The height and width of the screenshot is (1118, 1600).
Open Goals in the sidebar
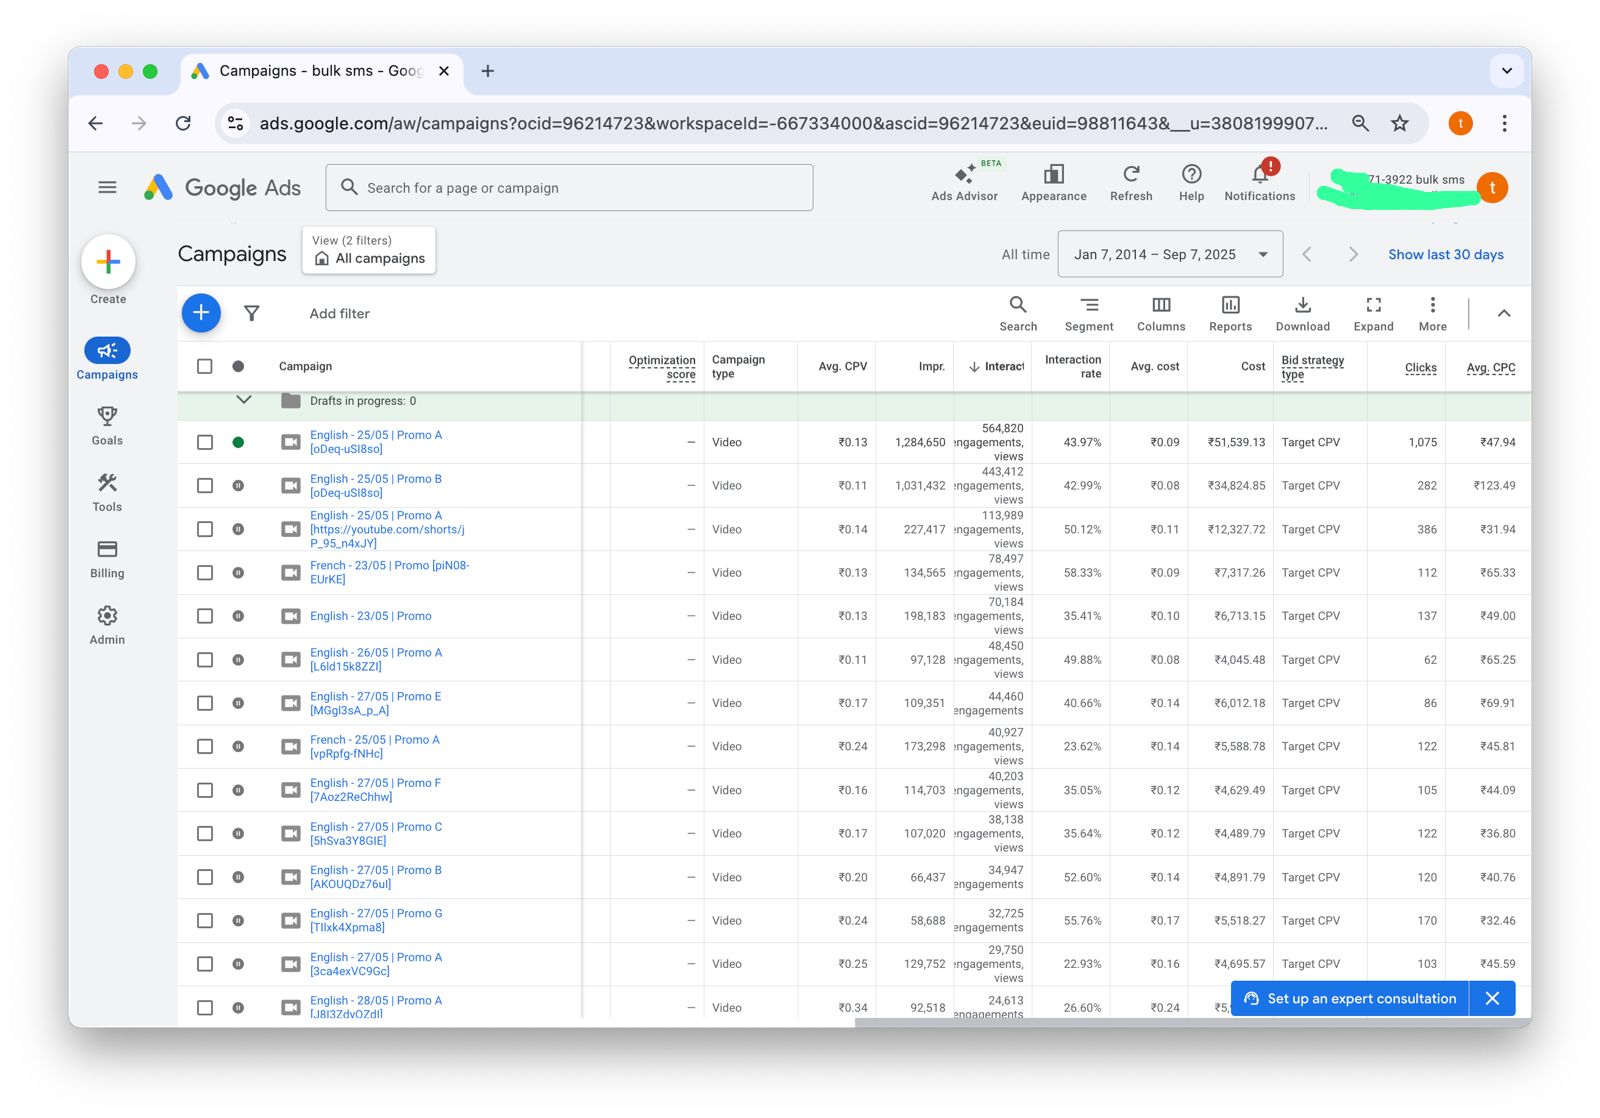[107, 425]
